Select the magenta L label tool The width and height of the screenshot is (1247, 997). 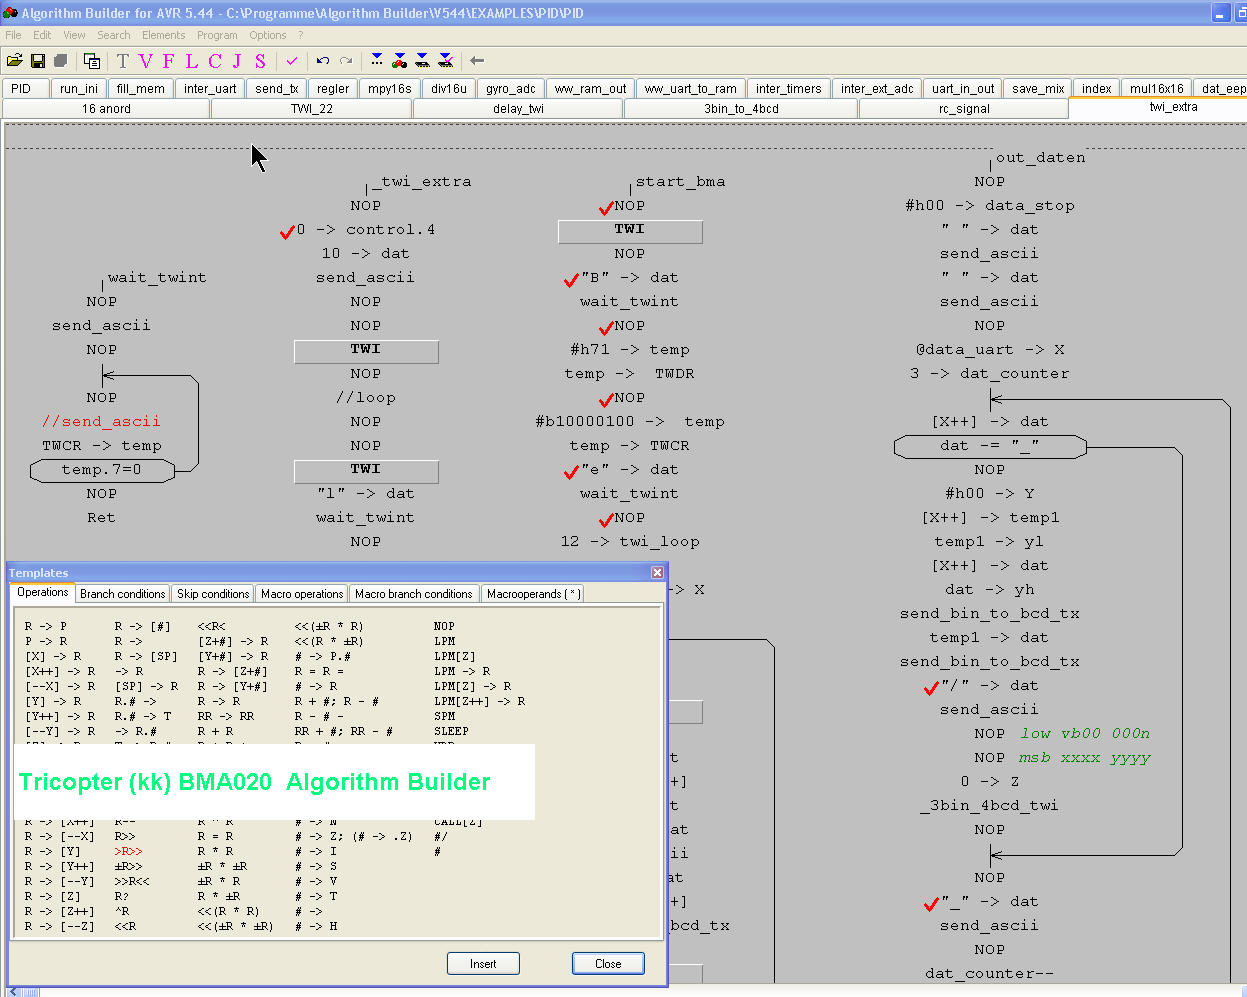point(191,61)
